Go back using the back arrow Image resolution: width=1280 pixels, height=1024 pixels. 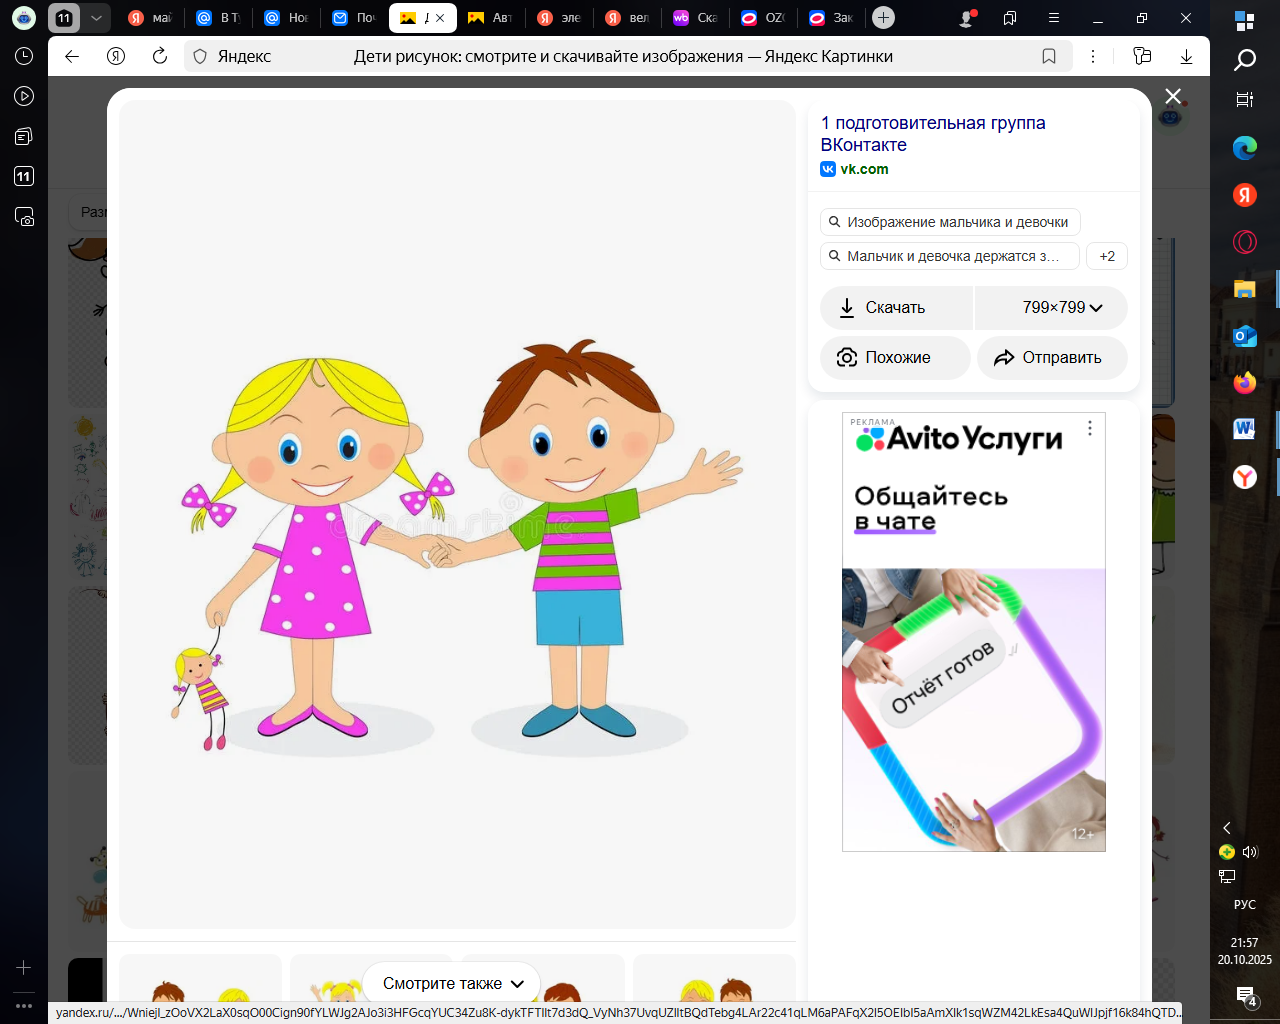(x=72, y=56)
